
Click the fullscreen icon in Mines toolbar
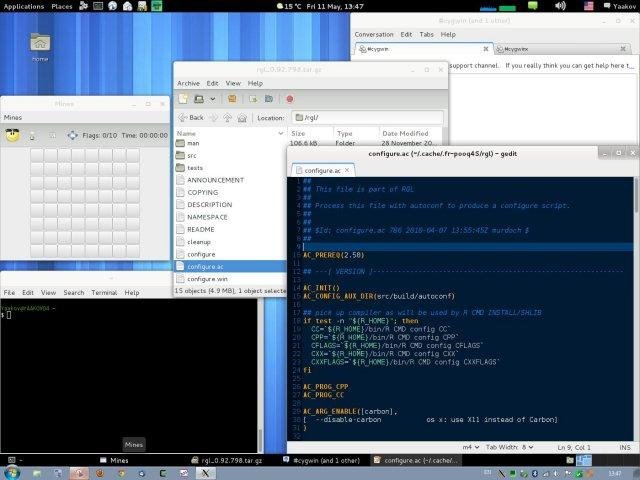click(x=72, y=135)
